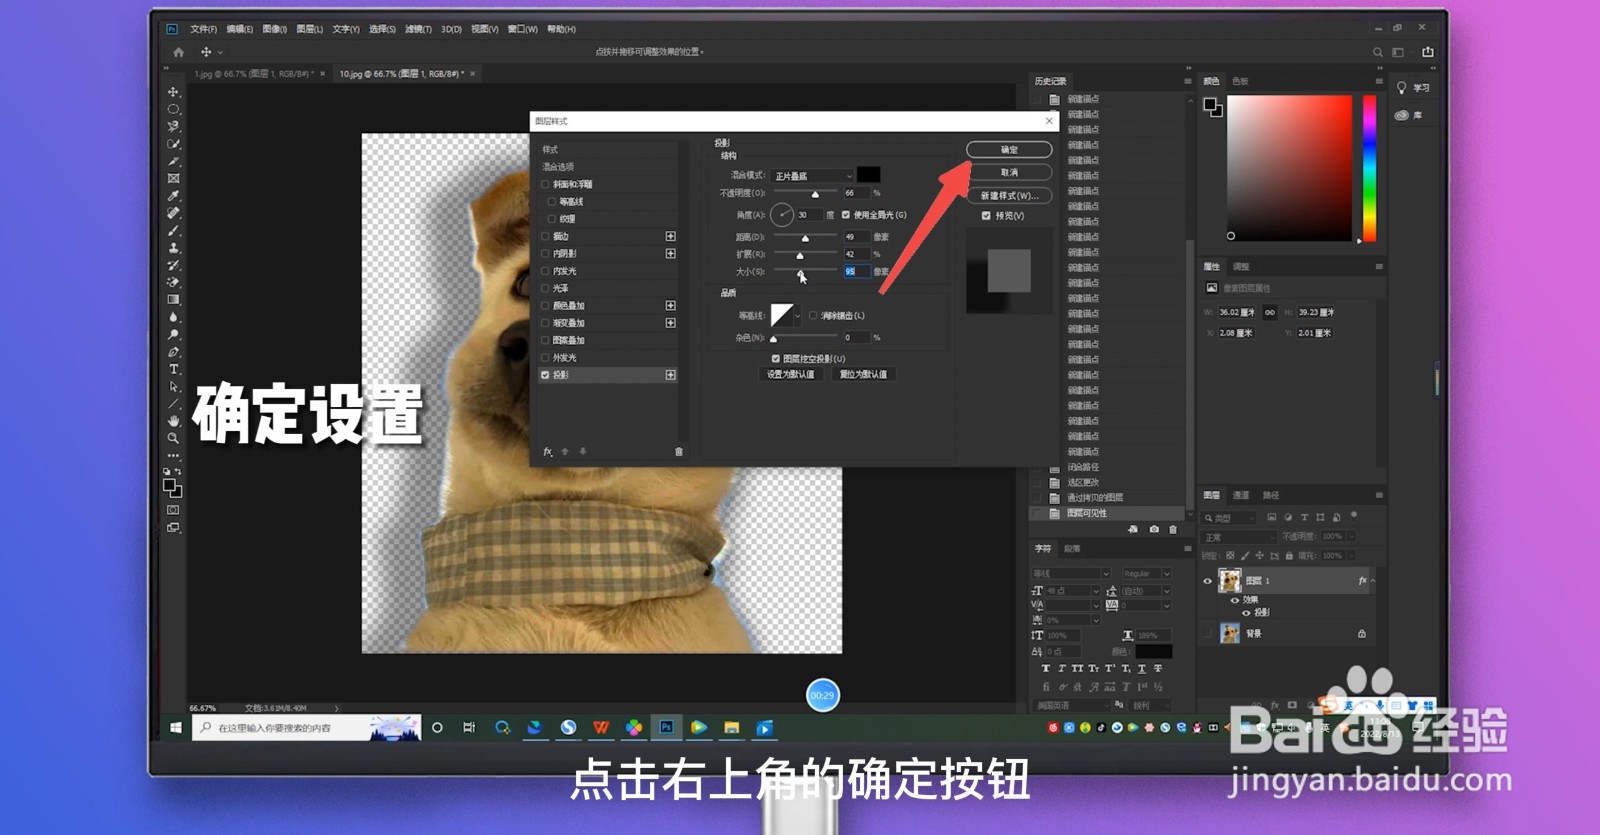Choose the Quick Selection tool
The height and width of the screenshot is (835, 1600).
pos(173,144)
